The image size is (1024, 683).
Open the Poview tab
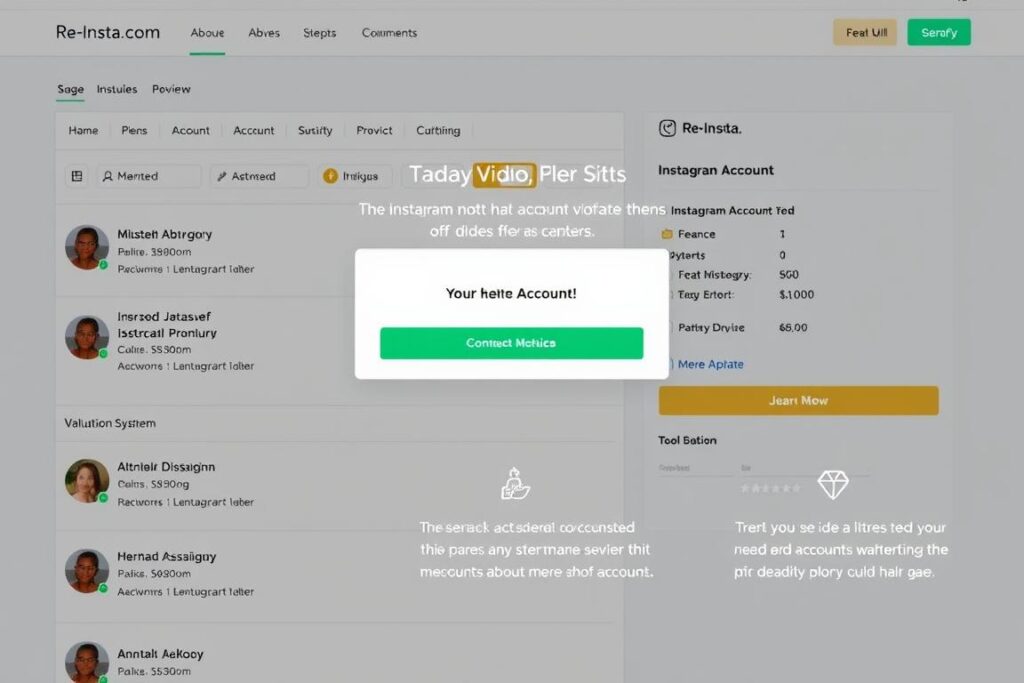[171, 89]
